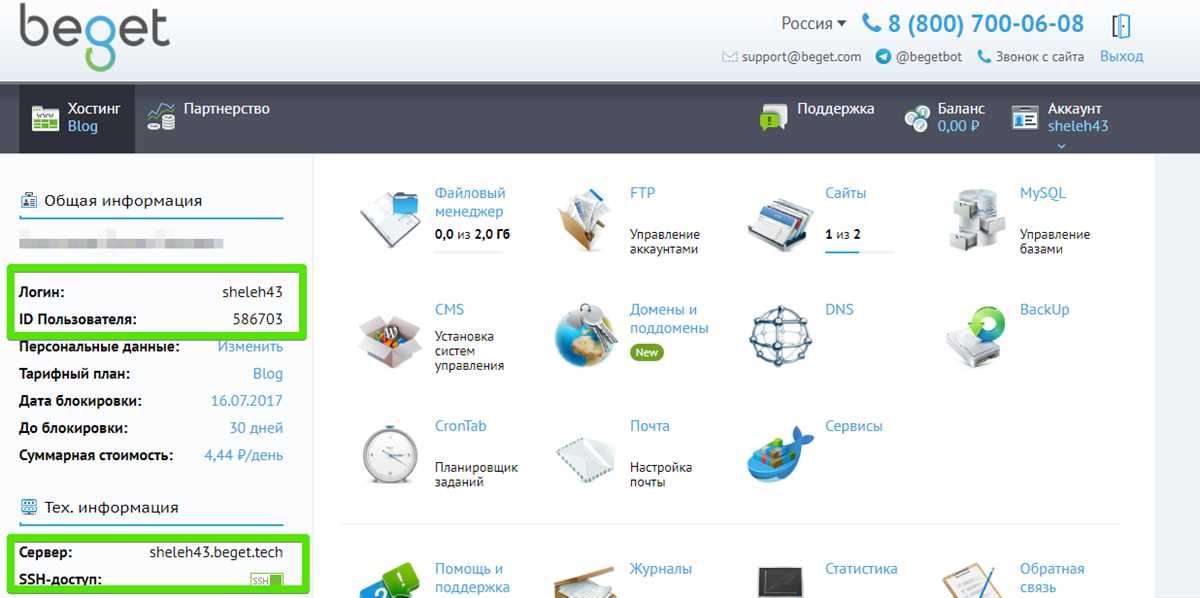Click the Balance coins icon
1200x598 pixels.
click(x=917, y=118)
